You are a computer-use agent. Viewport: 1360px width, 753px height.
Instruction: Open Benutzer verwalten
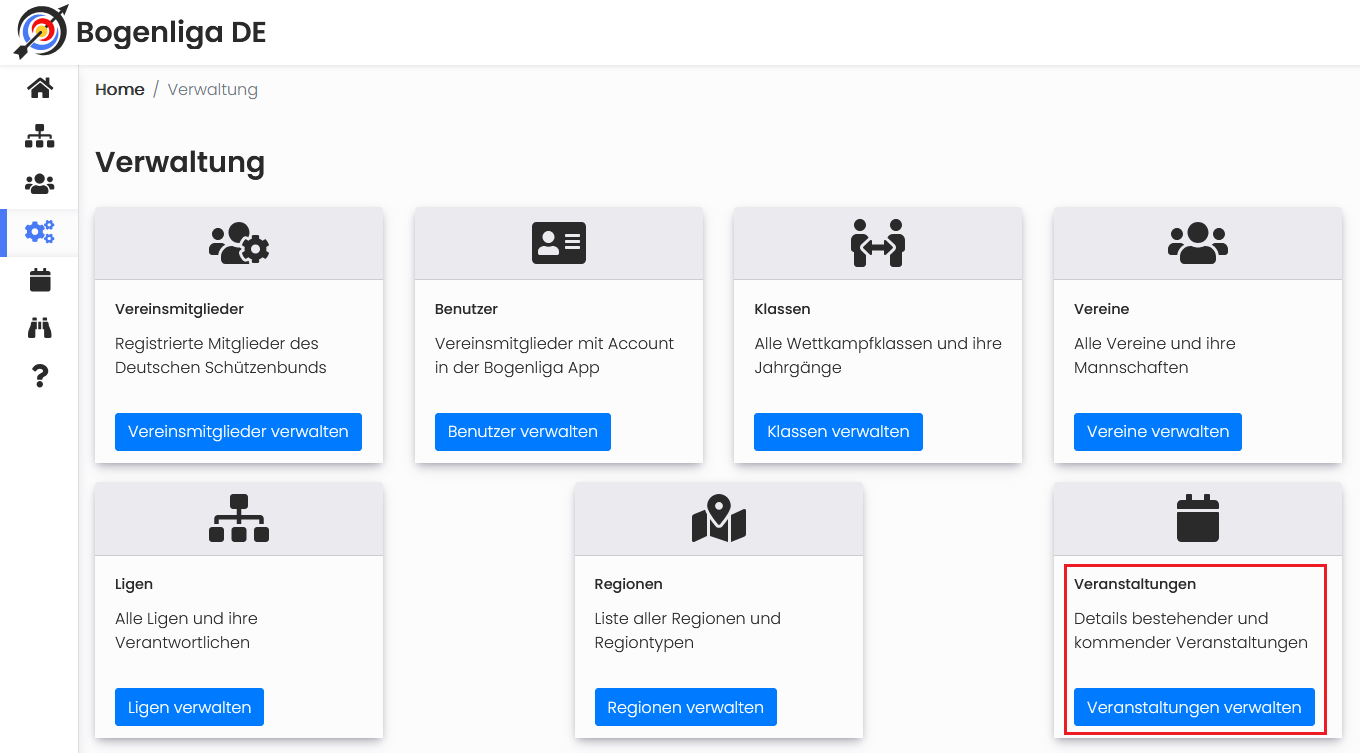(x=523, y=432)
